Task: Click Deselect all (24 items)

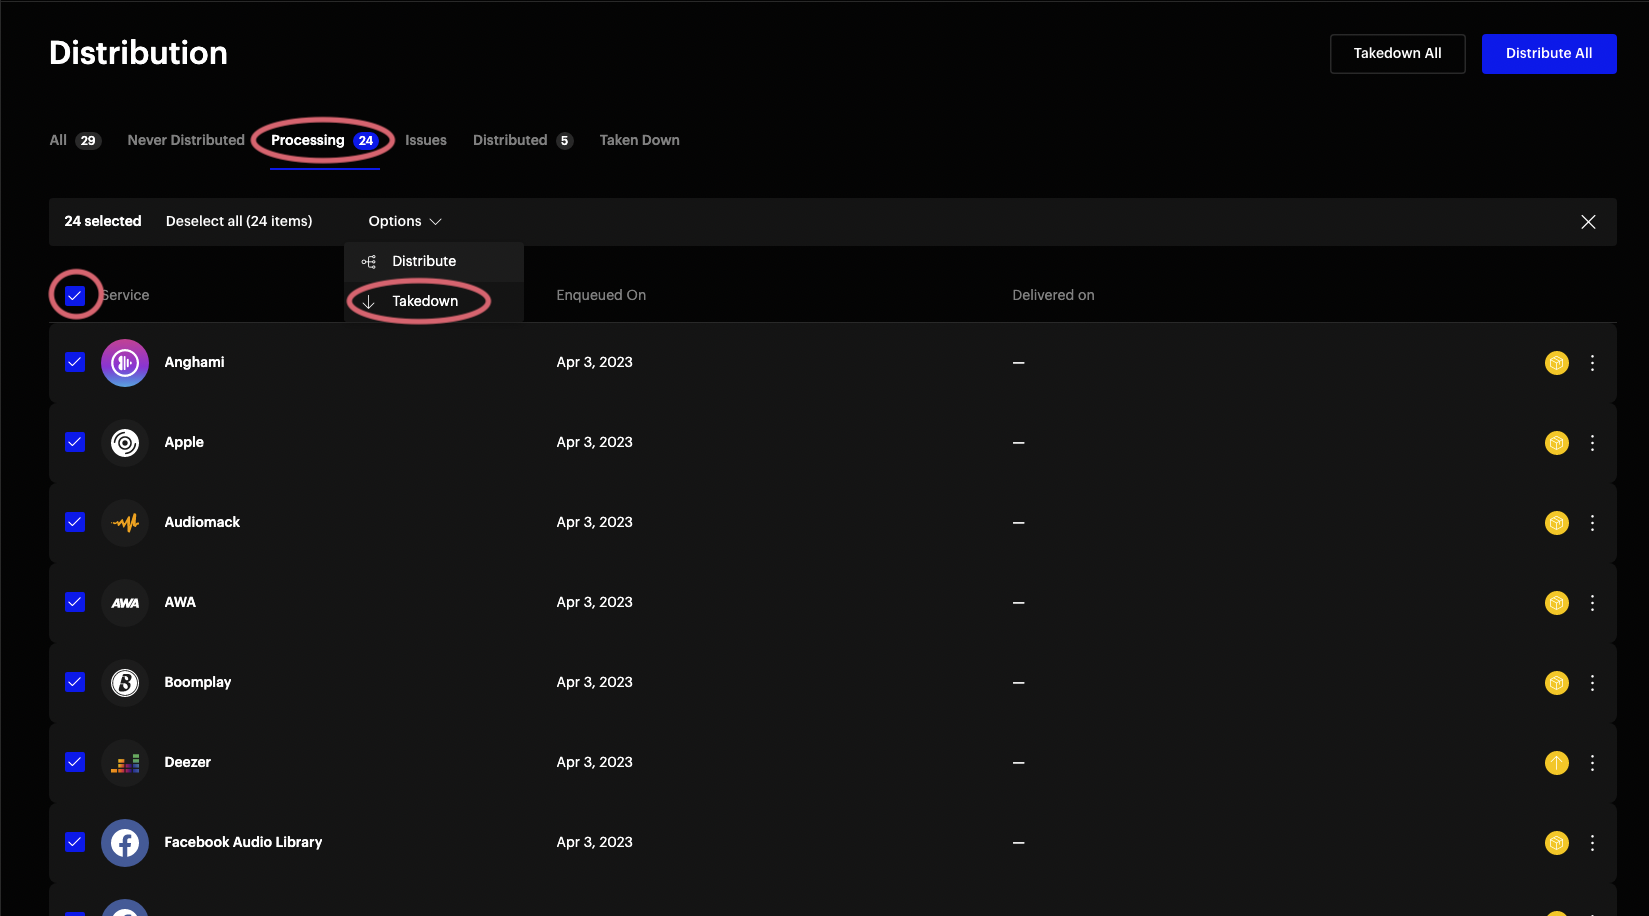Action: [x=239, y=221]
